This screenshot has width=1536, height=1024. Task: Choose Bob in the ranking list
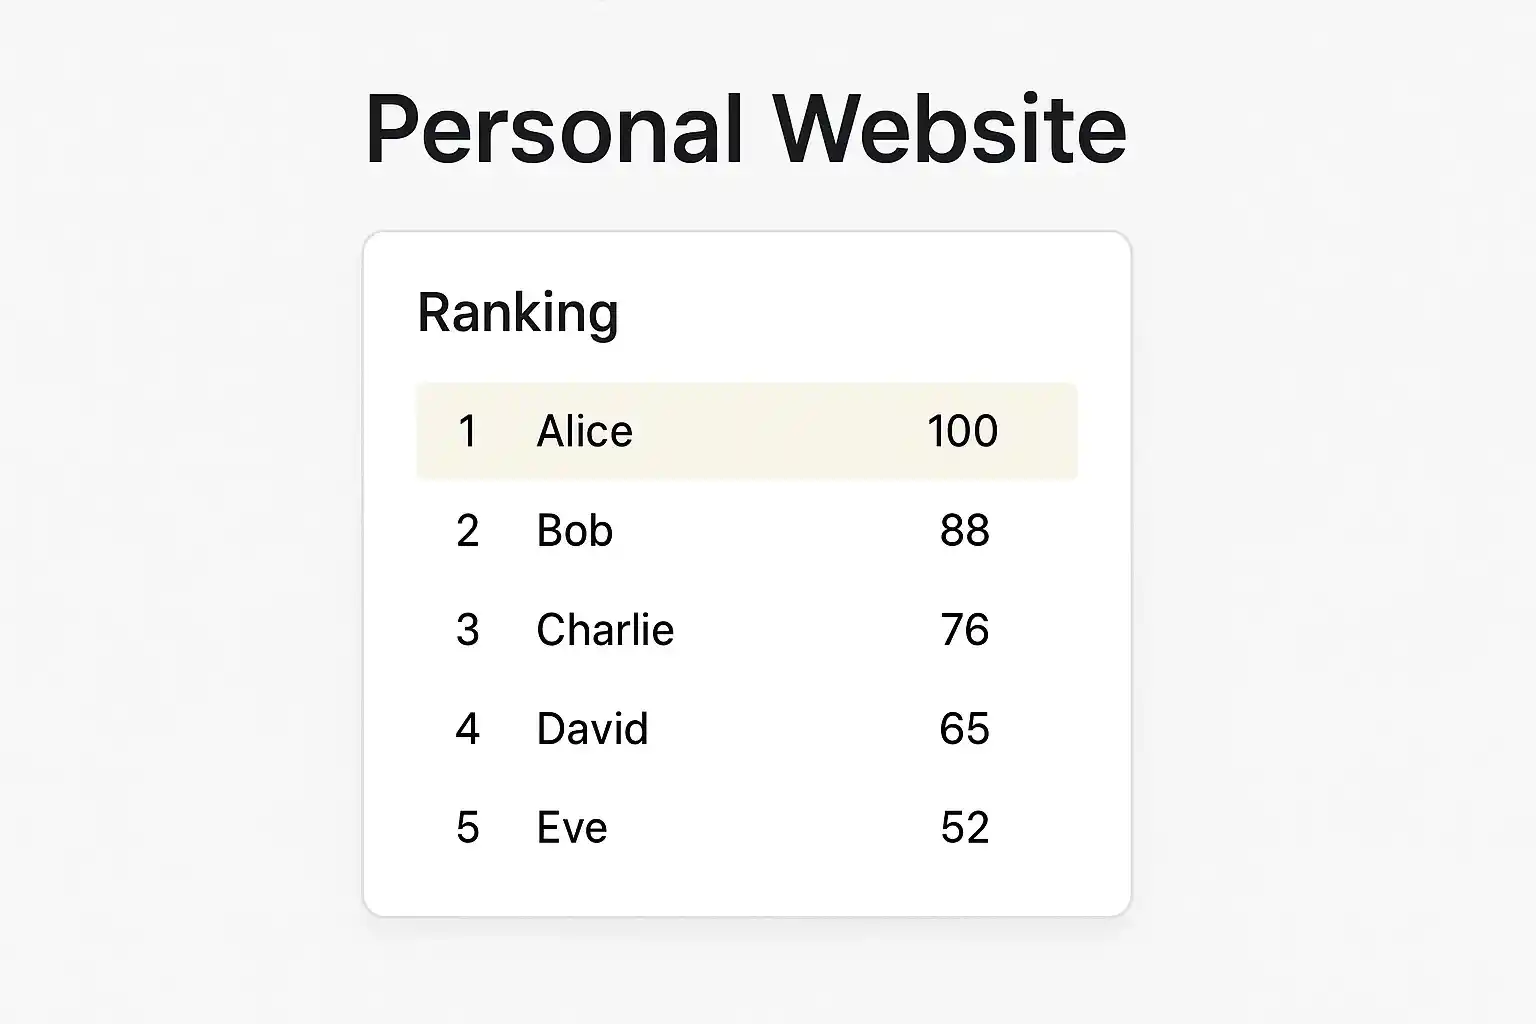(574, 530)
